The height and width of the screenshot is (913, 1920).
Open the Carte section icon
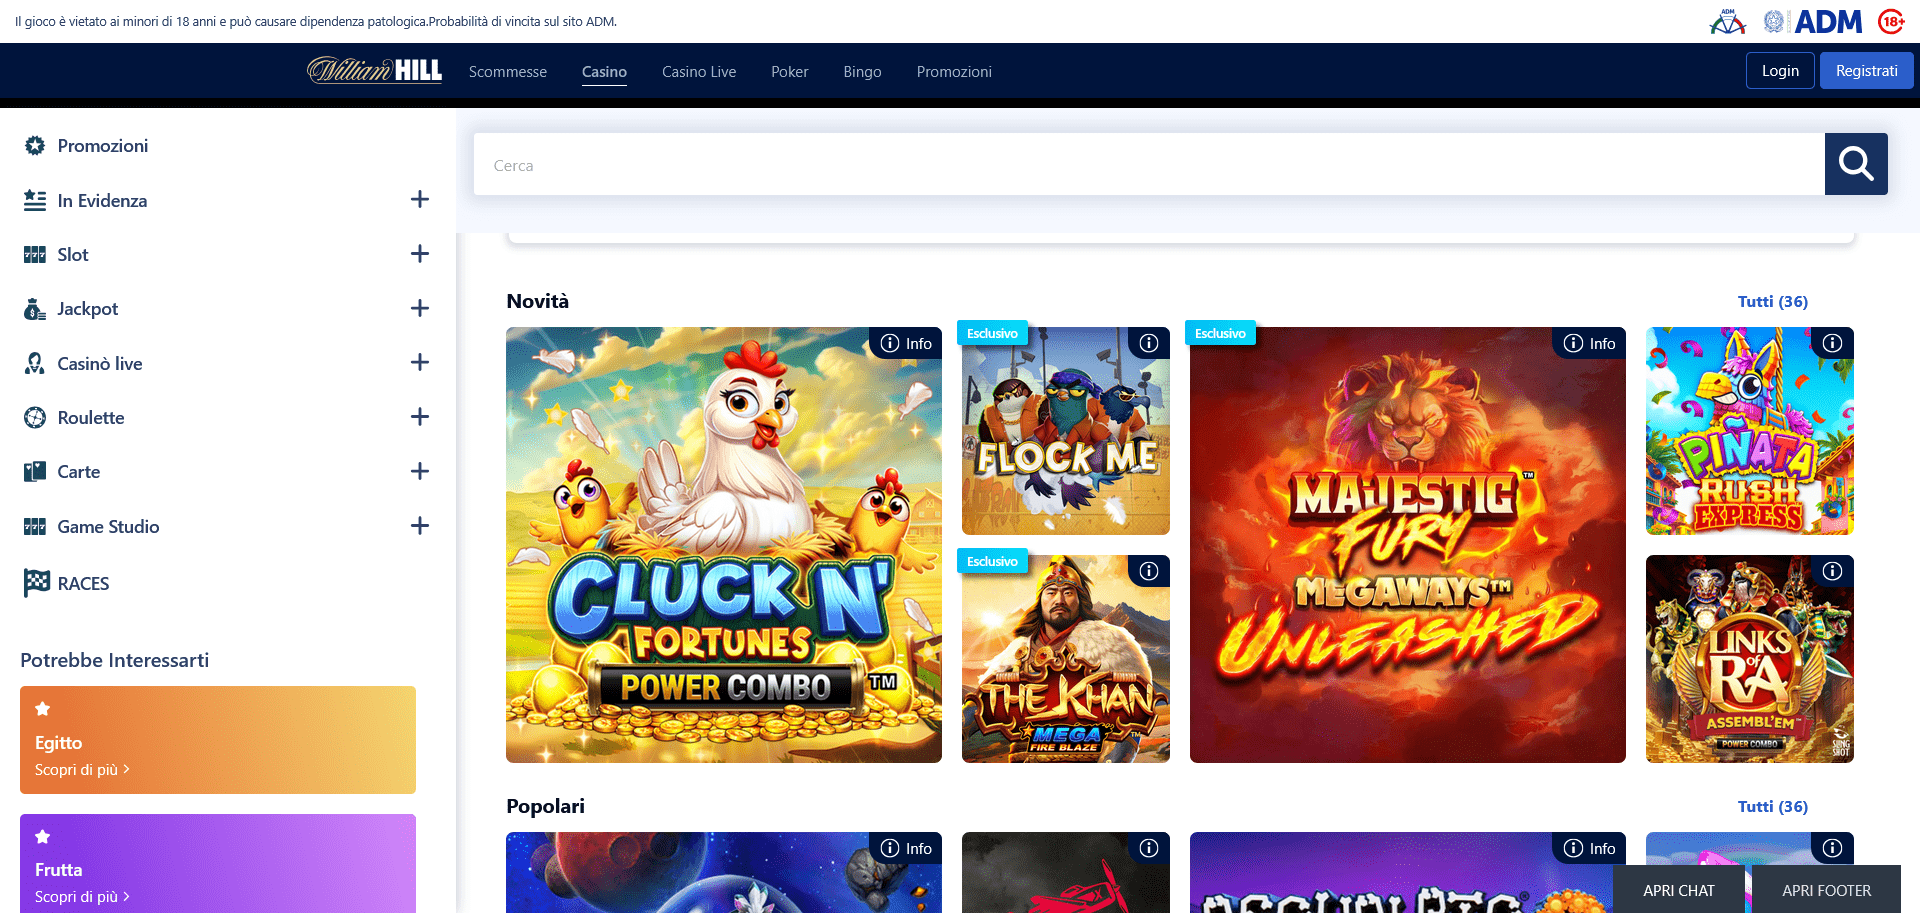tap(35, 471)
